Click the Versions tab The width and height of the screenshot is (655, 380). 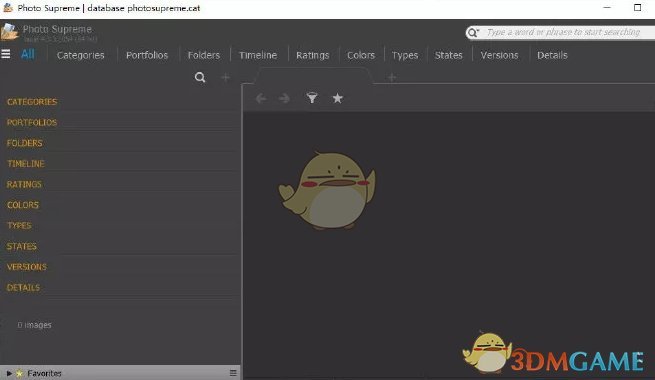point(499,55)
